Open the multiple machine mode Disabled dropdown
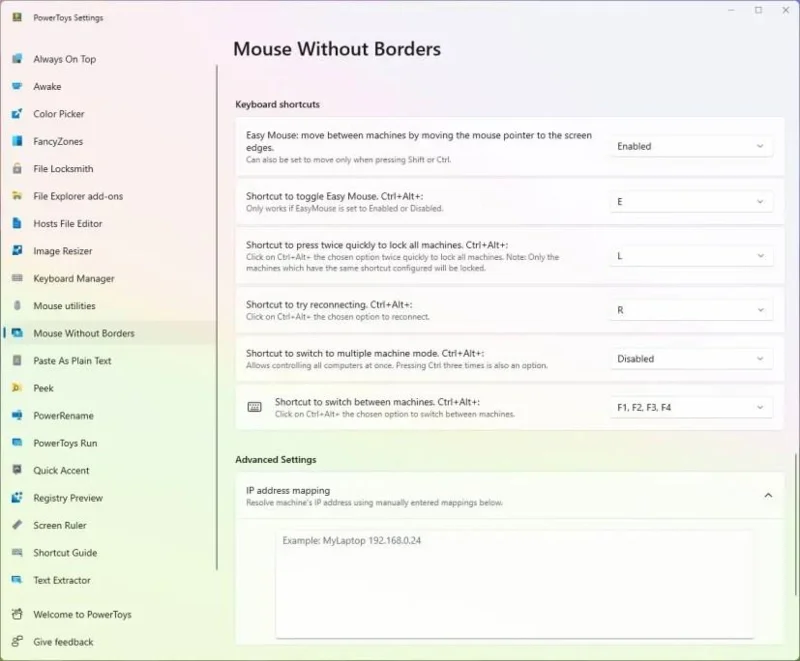 tap(691, 359)
